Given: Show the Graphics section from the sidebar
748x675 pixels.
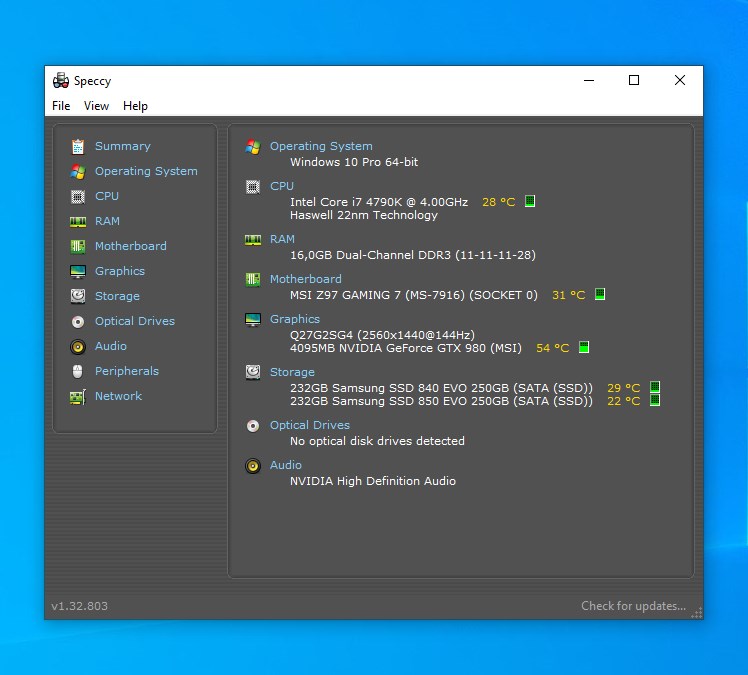Looking at the screenshot, I should 120,271.
